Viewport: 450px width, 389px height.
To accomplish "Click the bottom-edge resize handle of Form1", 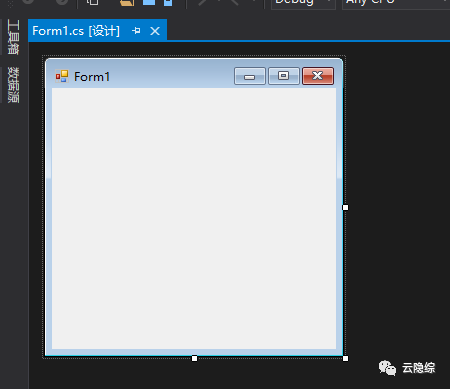I will (x=194, y=358).
